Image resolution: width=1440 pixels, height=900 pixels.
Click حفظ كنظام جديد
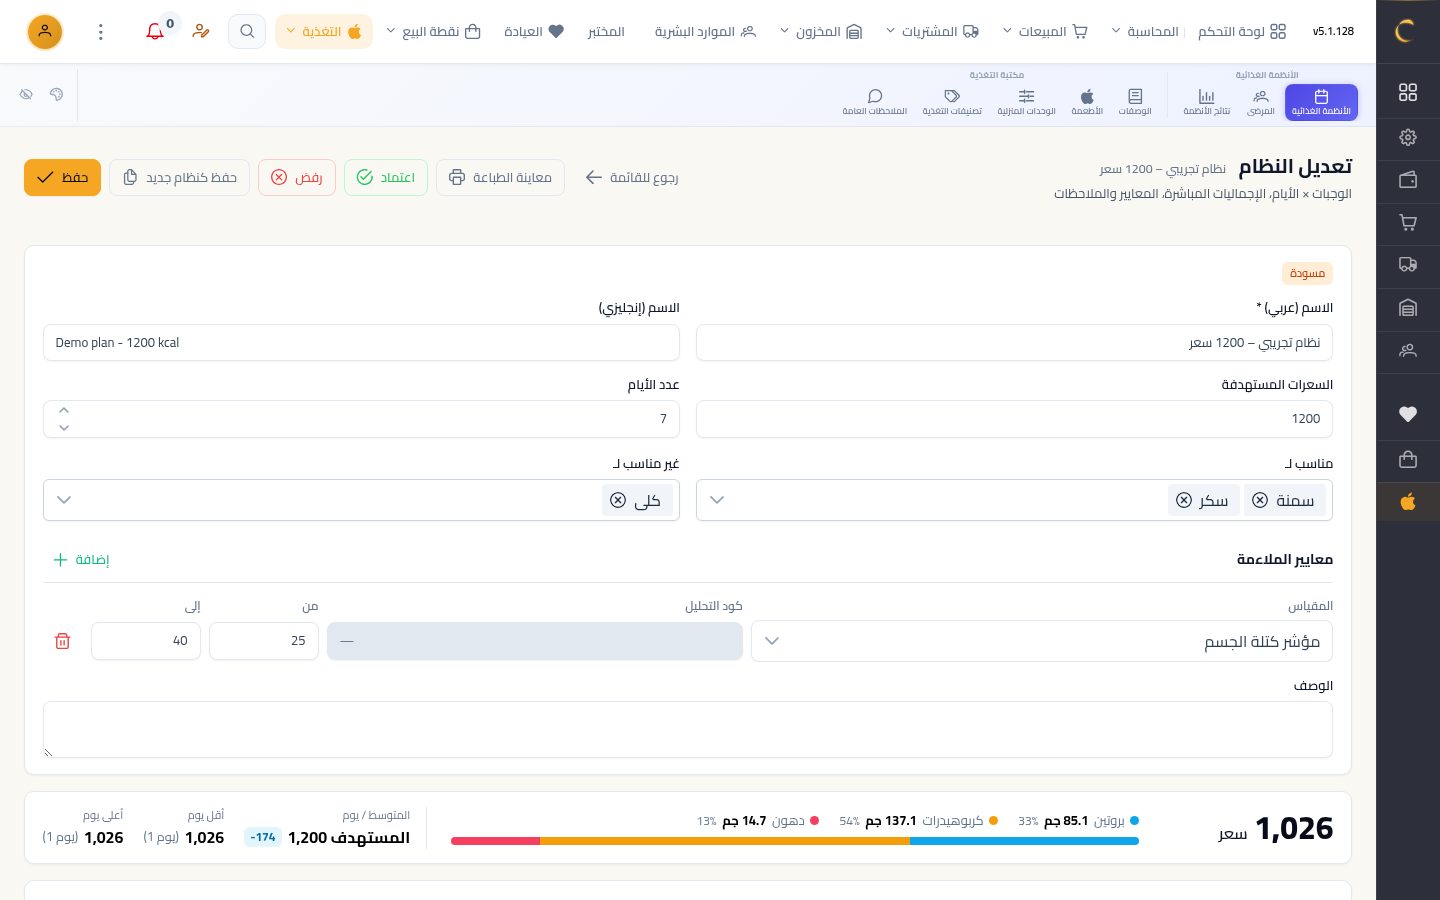tap(180, 178)
